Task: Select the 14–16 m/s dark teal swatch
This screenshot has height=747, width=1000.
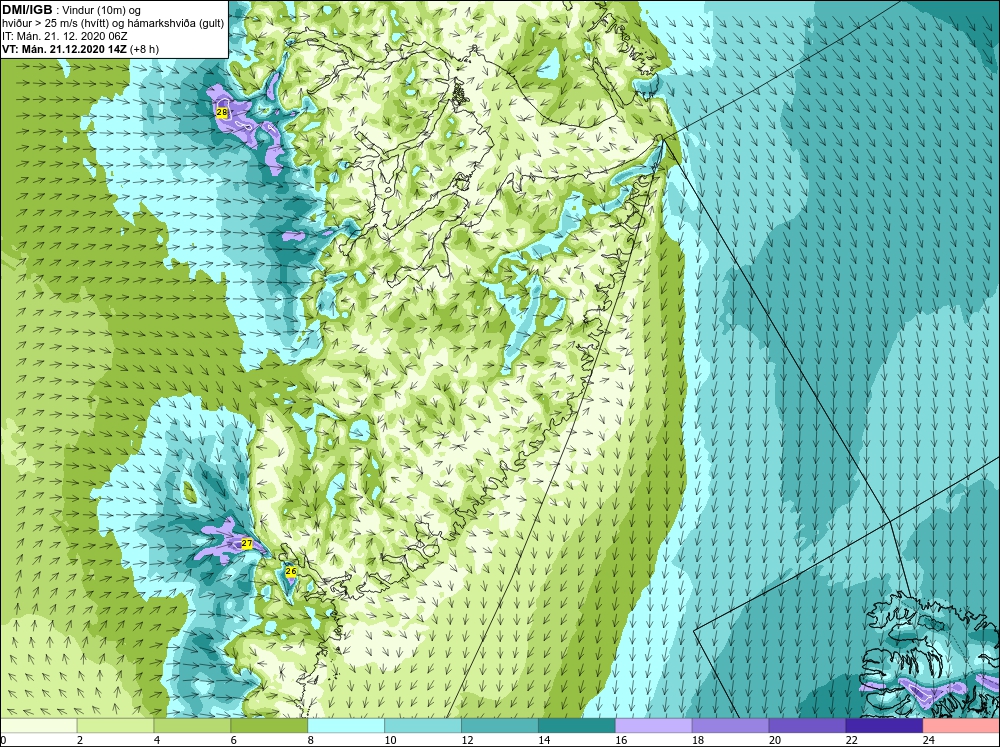Action: (577, 726)
